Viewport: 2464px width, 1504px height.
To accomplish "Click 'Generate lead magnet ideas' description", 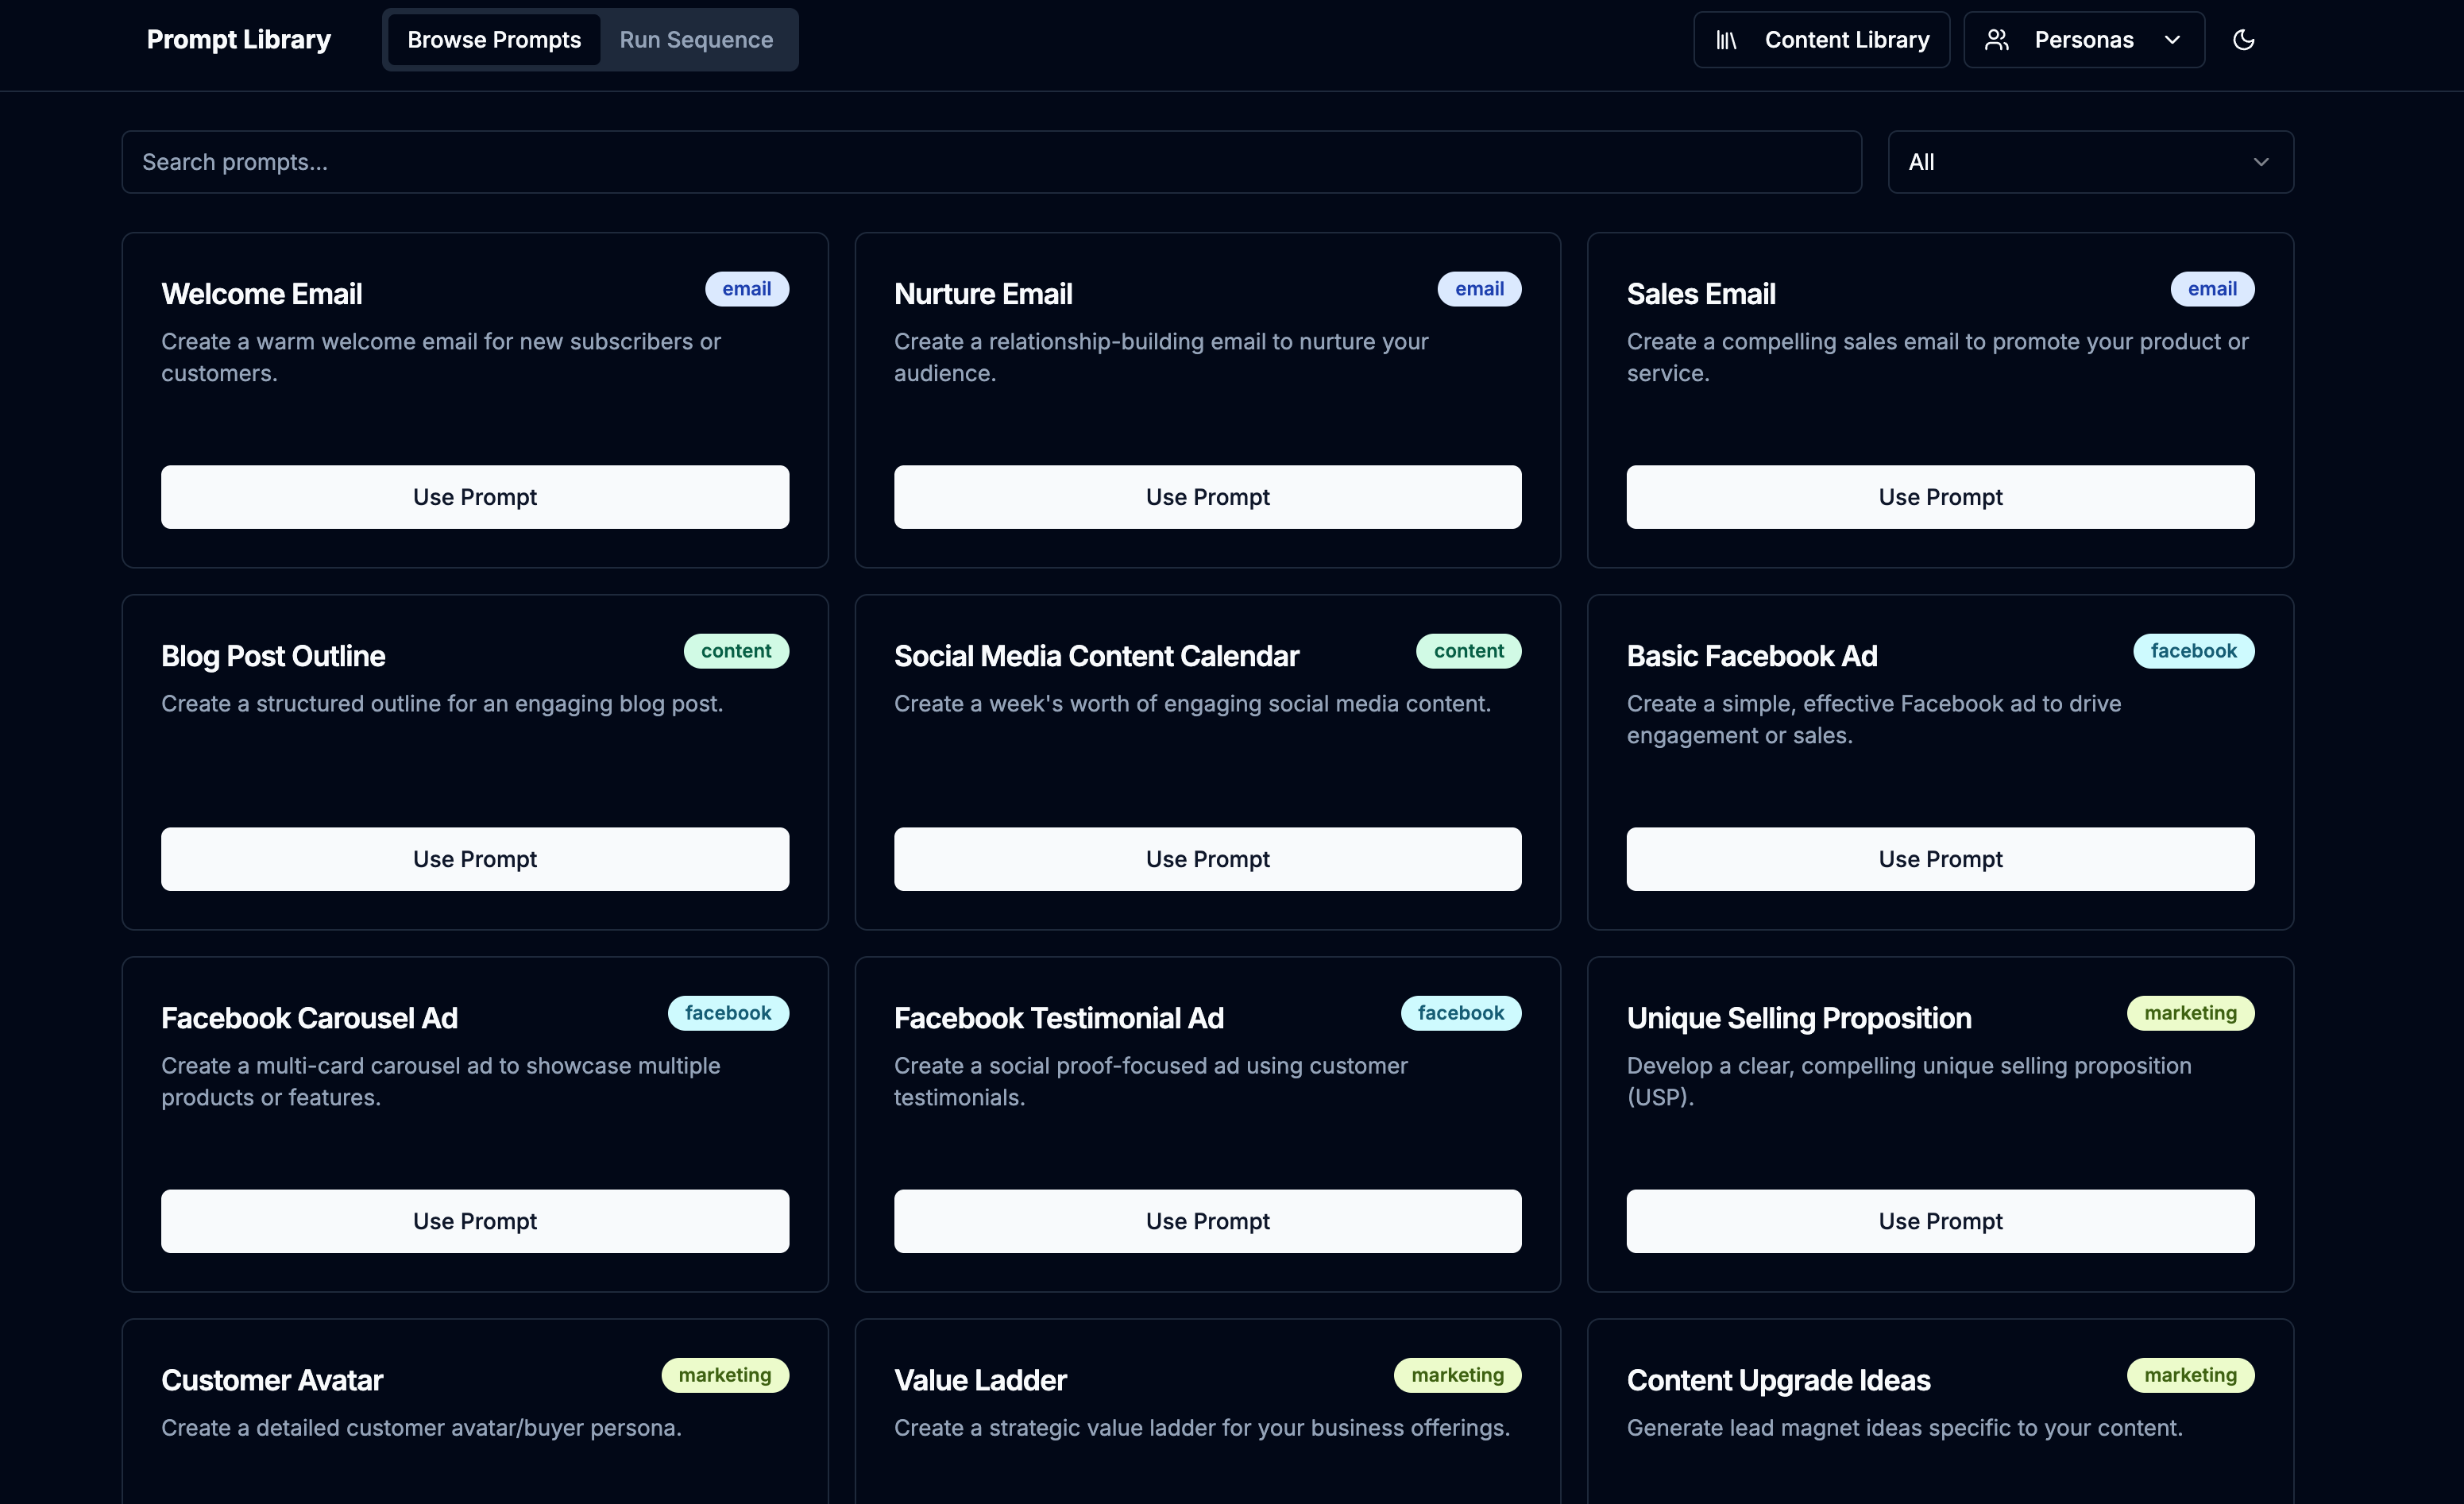I will [1904, 1428].
